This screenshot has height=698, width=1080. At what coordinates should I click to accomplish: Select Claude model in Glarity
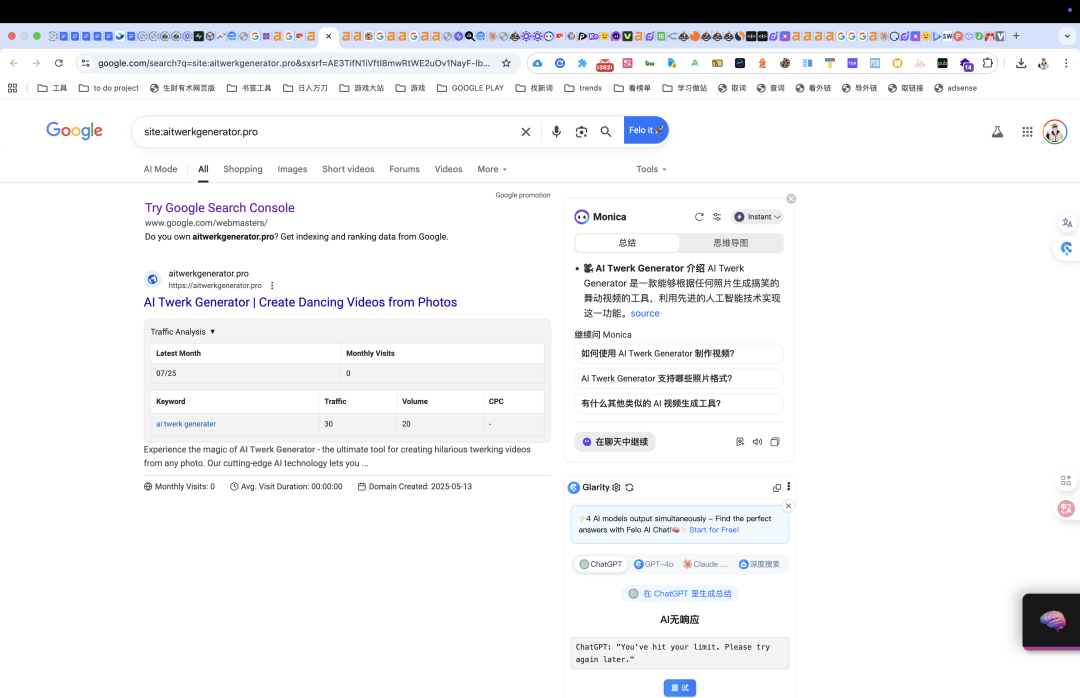click(705, 564)
